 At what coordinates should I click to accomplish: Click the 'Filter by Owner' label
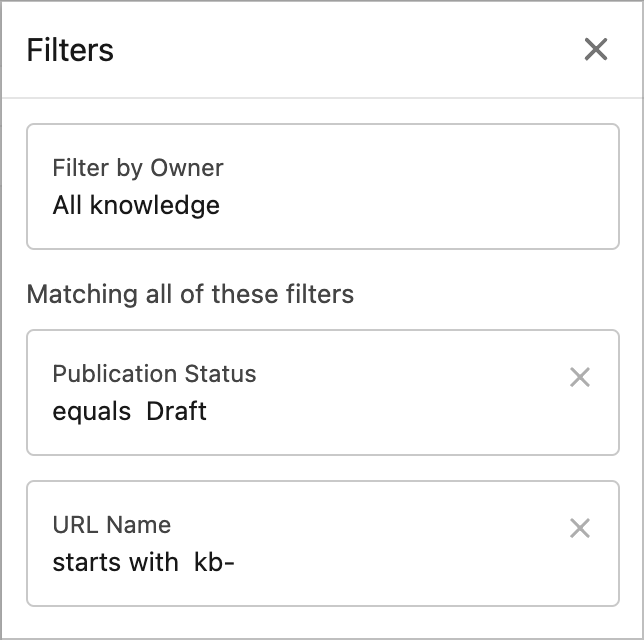pos(138,168)
